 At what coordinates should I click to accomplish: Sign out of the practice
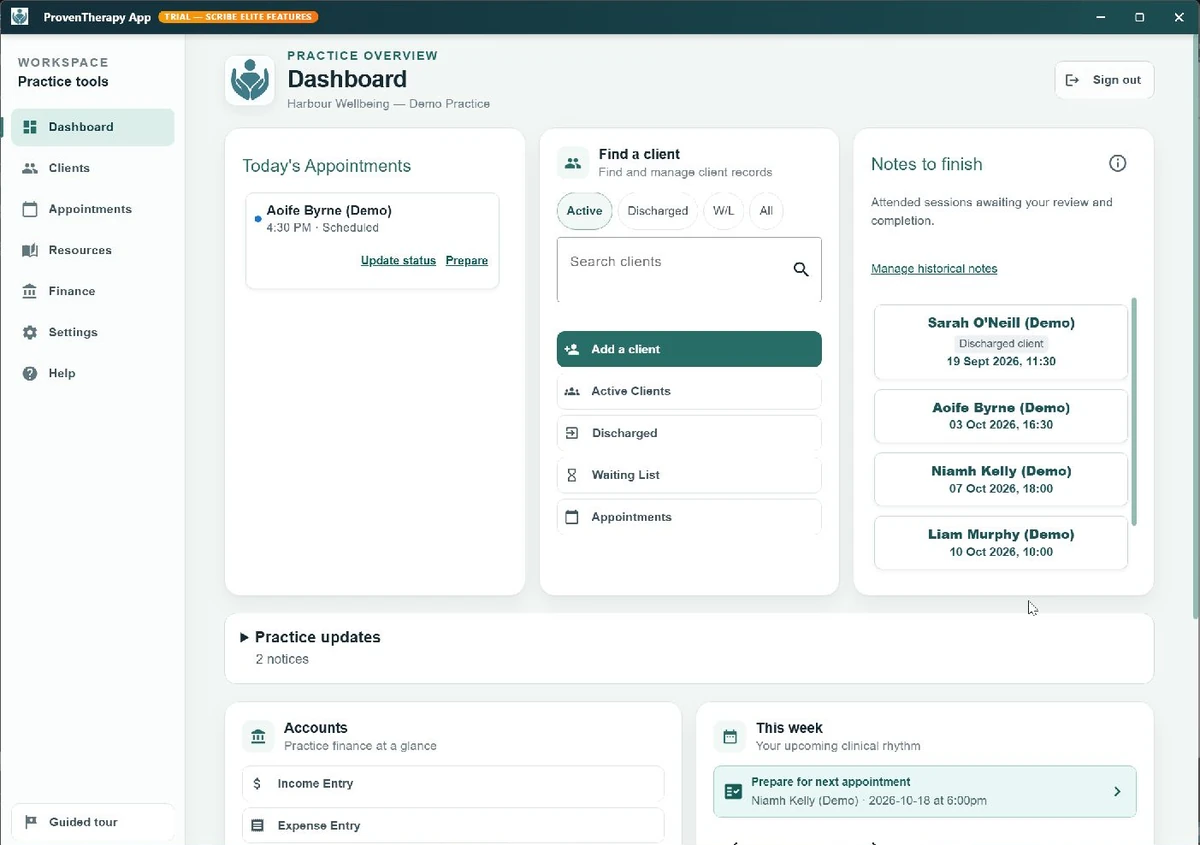point(1104,80)
